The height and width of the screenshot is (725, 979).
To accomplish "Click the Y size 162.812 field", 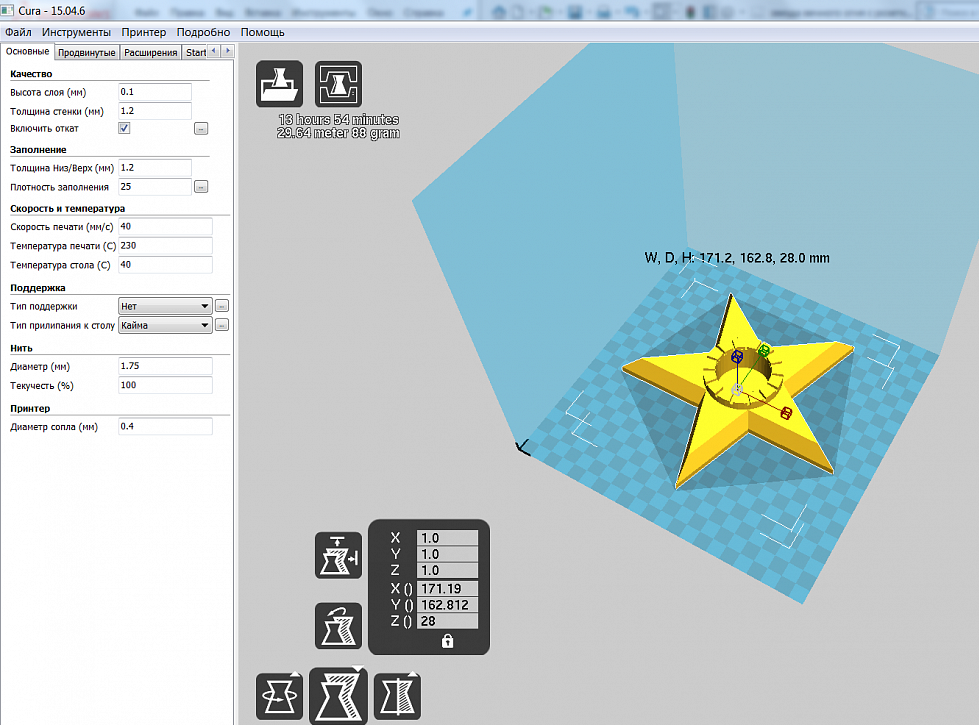I will tap(448, 604).
